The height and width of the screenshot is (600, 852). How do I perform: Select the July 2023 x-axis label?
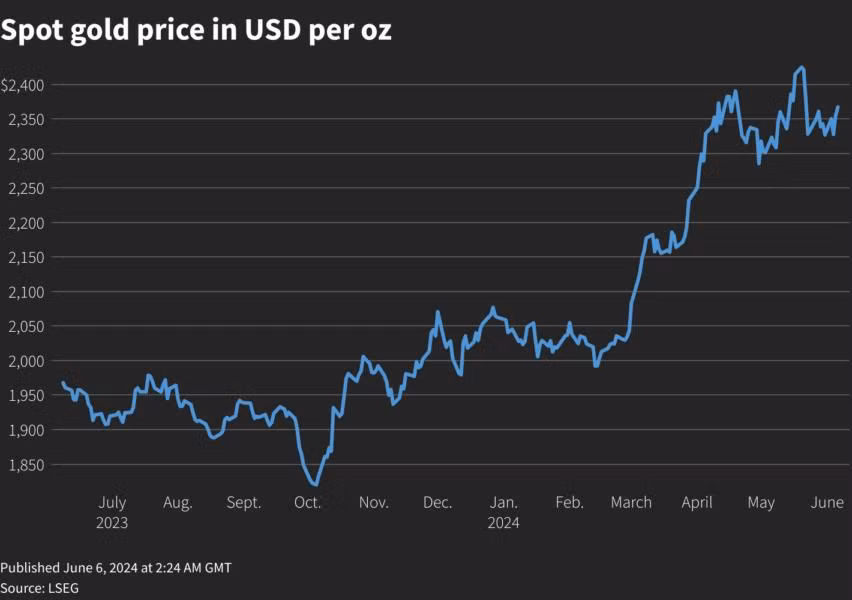pyautogui.click(x=112, y=512)
